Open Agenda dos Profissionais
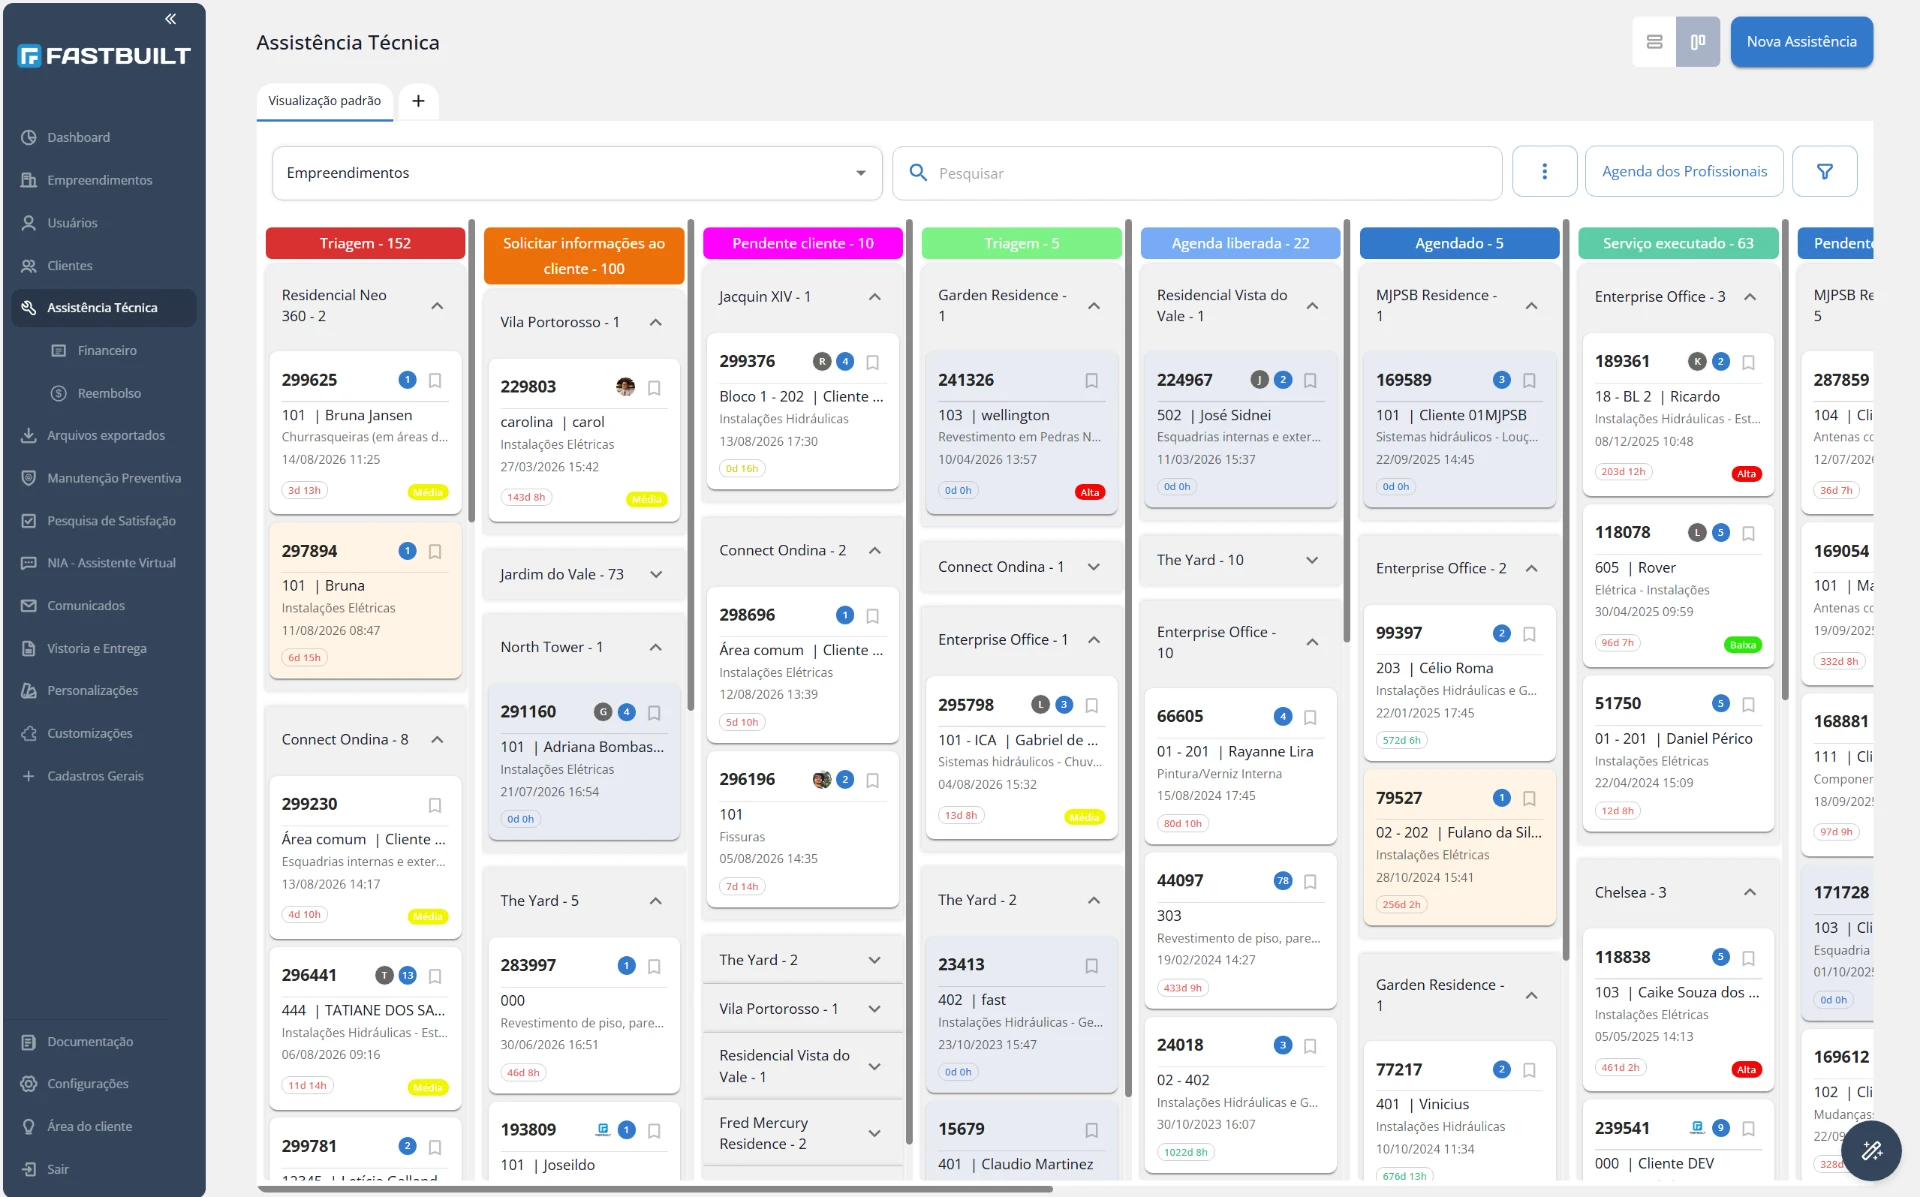The height and width of the screenshot is (1197, 1920). [1684, 172]
